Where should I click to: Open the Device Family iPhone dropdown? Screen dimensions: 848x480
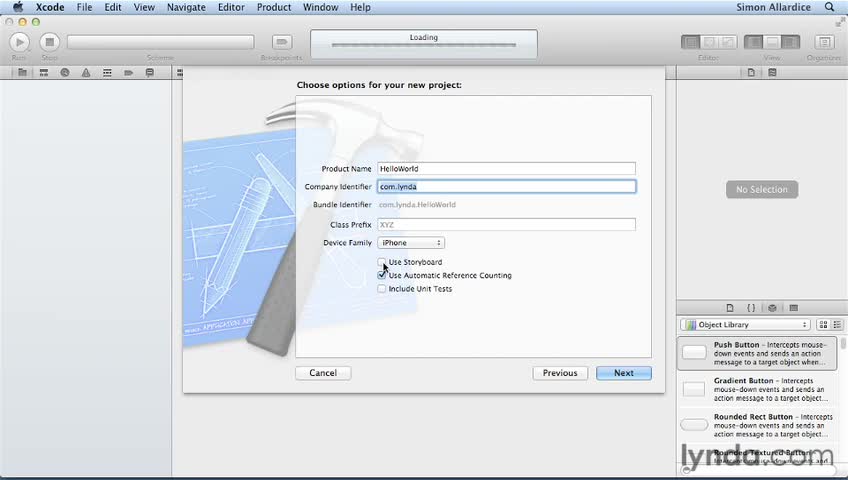point(411,243)
